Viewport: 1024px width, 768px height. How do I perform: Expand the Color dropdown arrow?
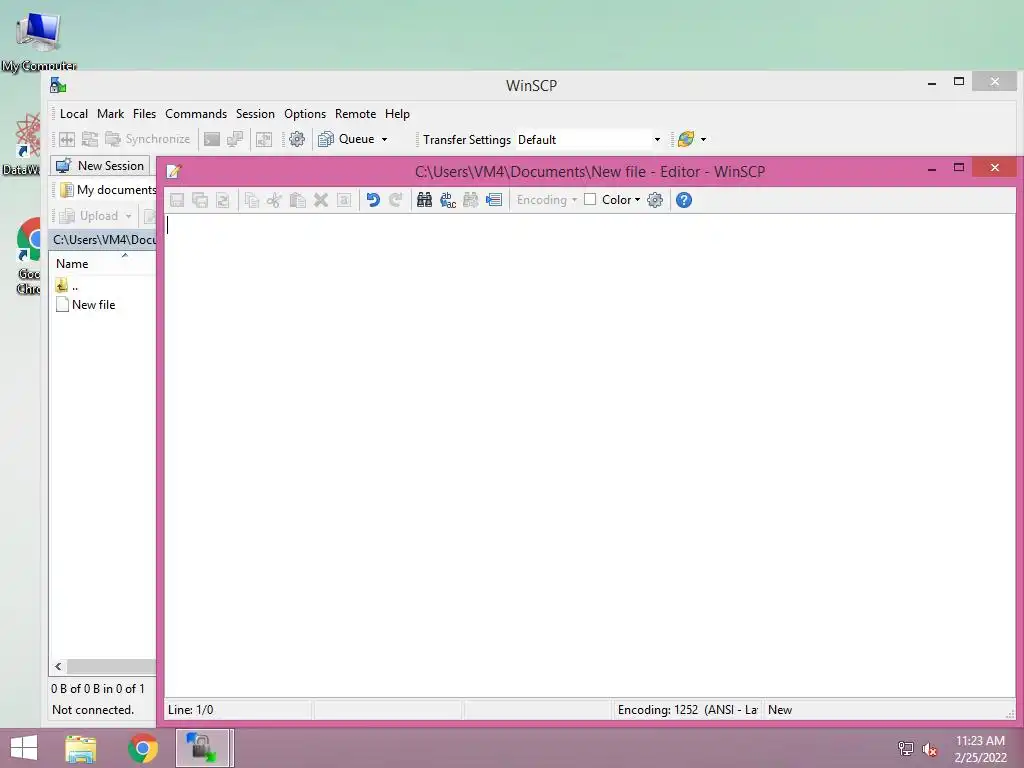[637, 200]
